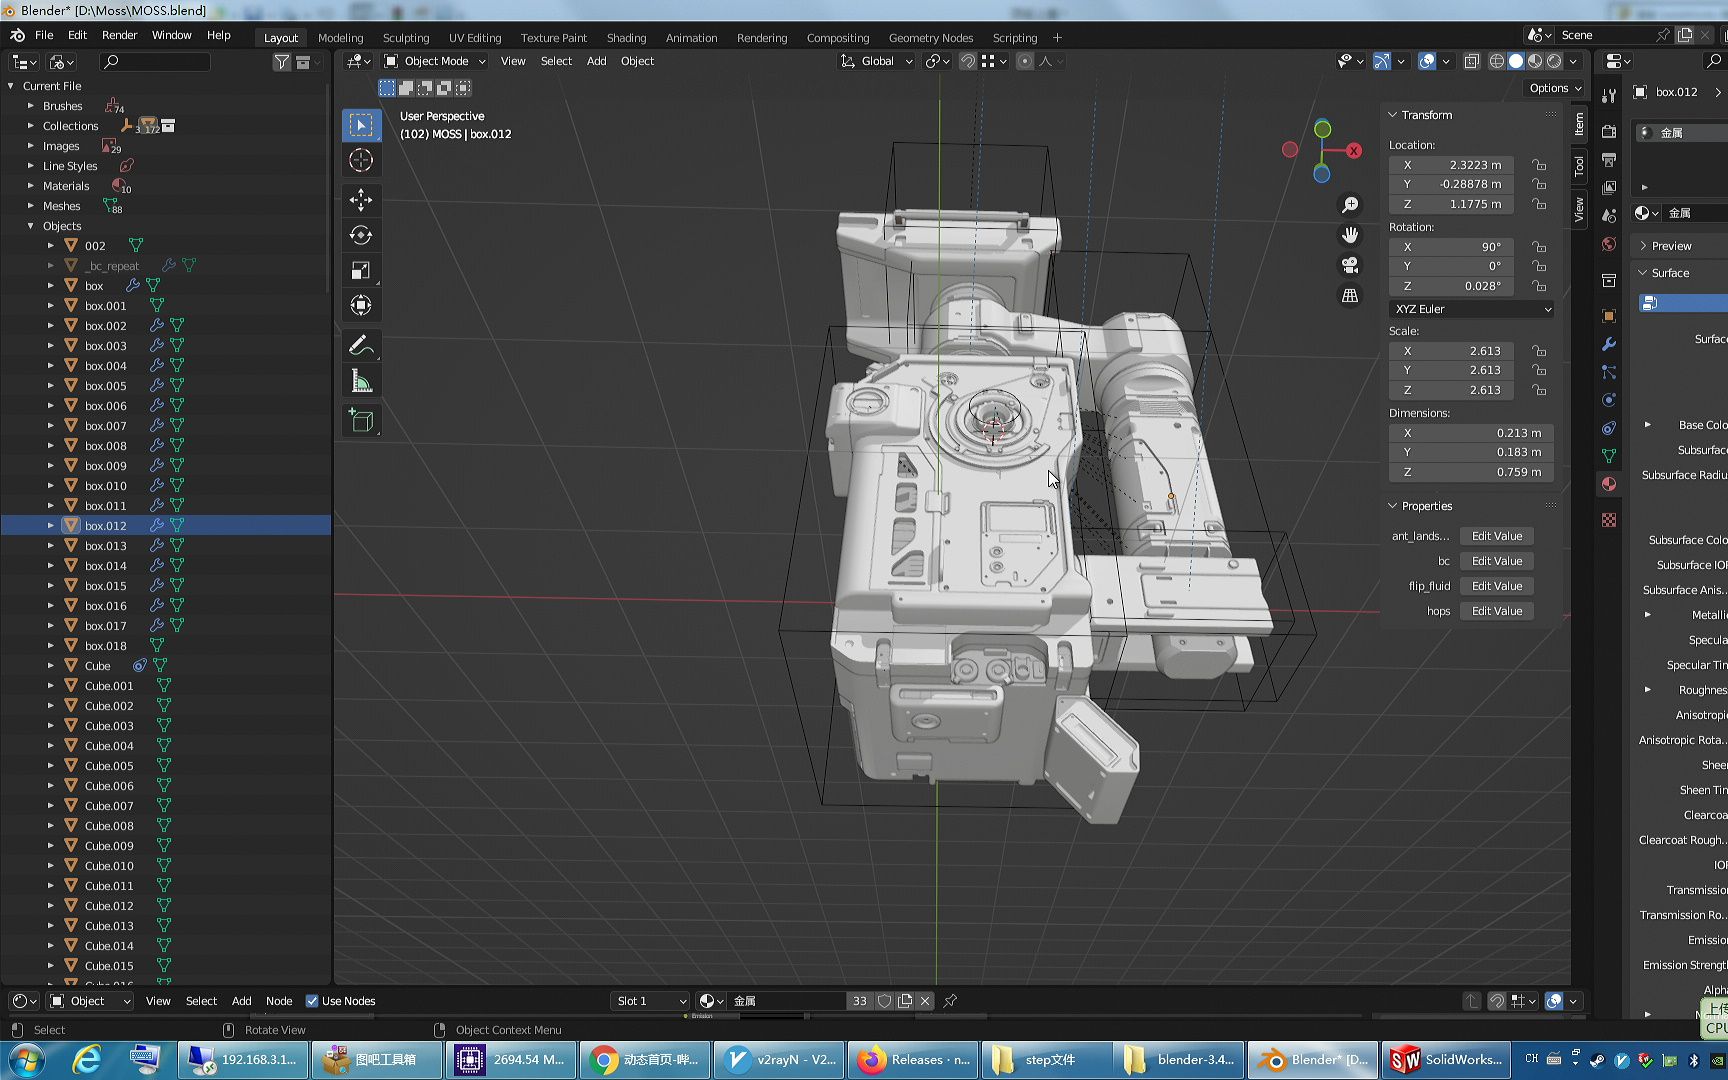Toggle camera view in the viewport
The image size is (1728, 1080).
[1350, 265]
